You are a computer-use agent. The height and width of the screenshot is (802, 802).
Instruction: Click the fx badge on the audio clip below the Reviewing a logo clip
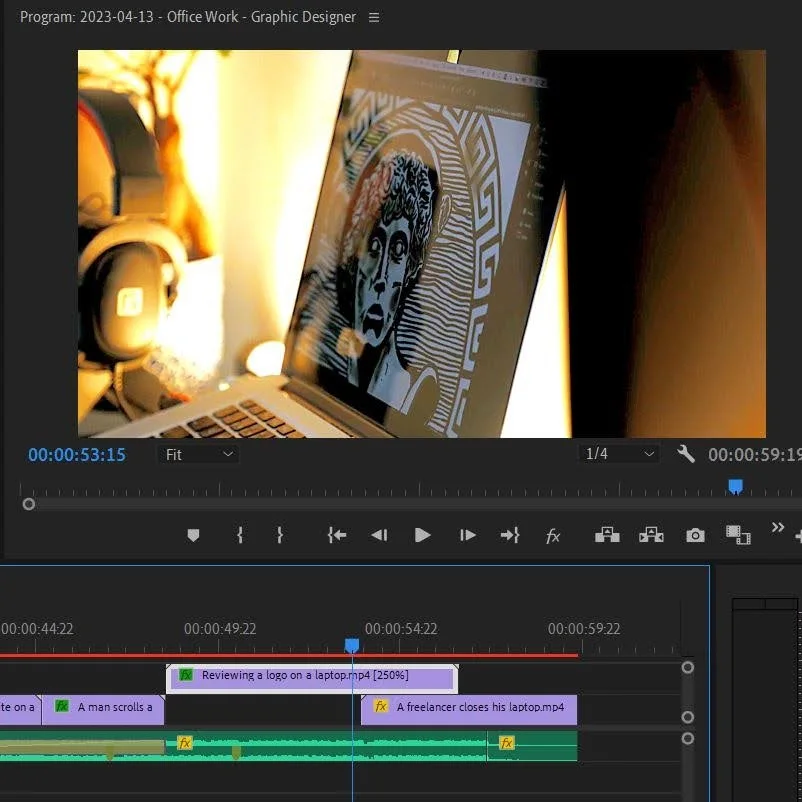185,743
